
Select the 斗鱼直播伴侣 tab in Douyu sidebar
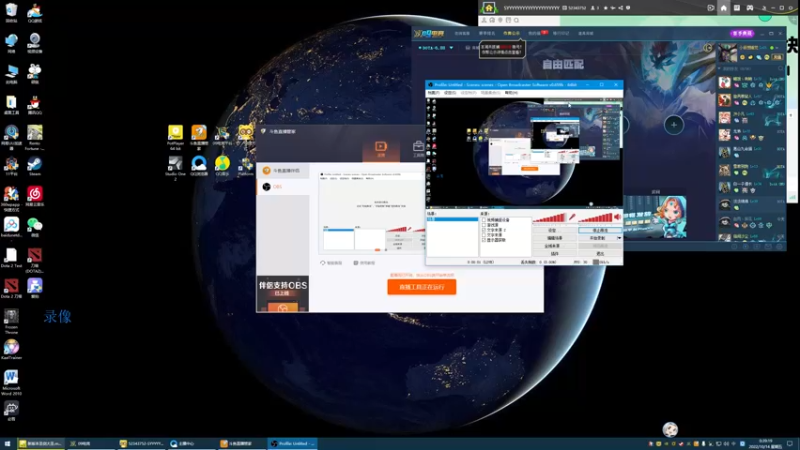[x=283, y=170]
